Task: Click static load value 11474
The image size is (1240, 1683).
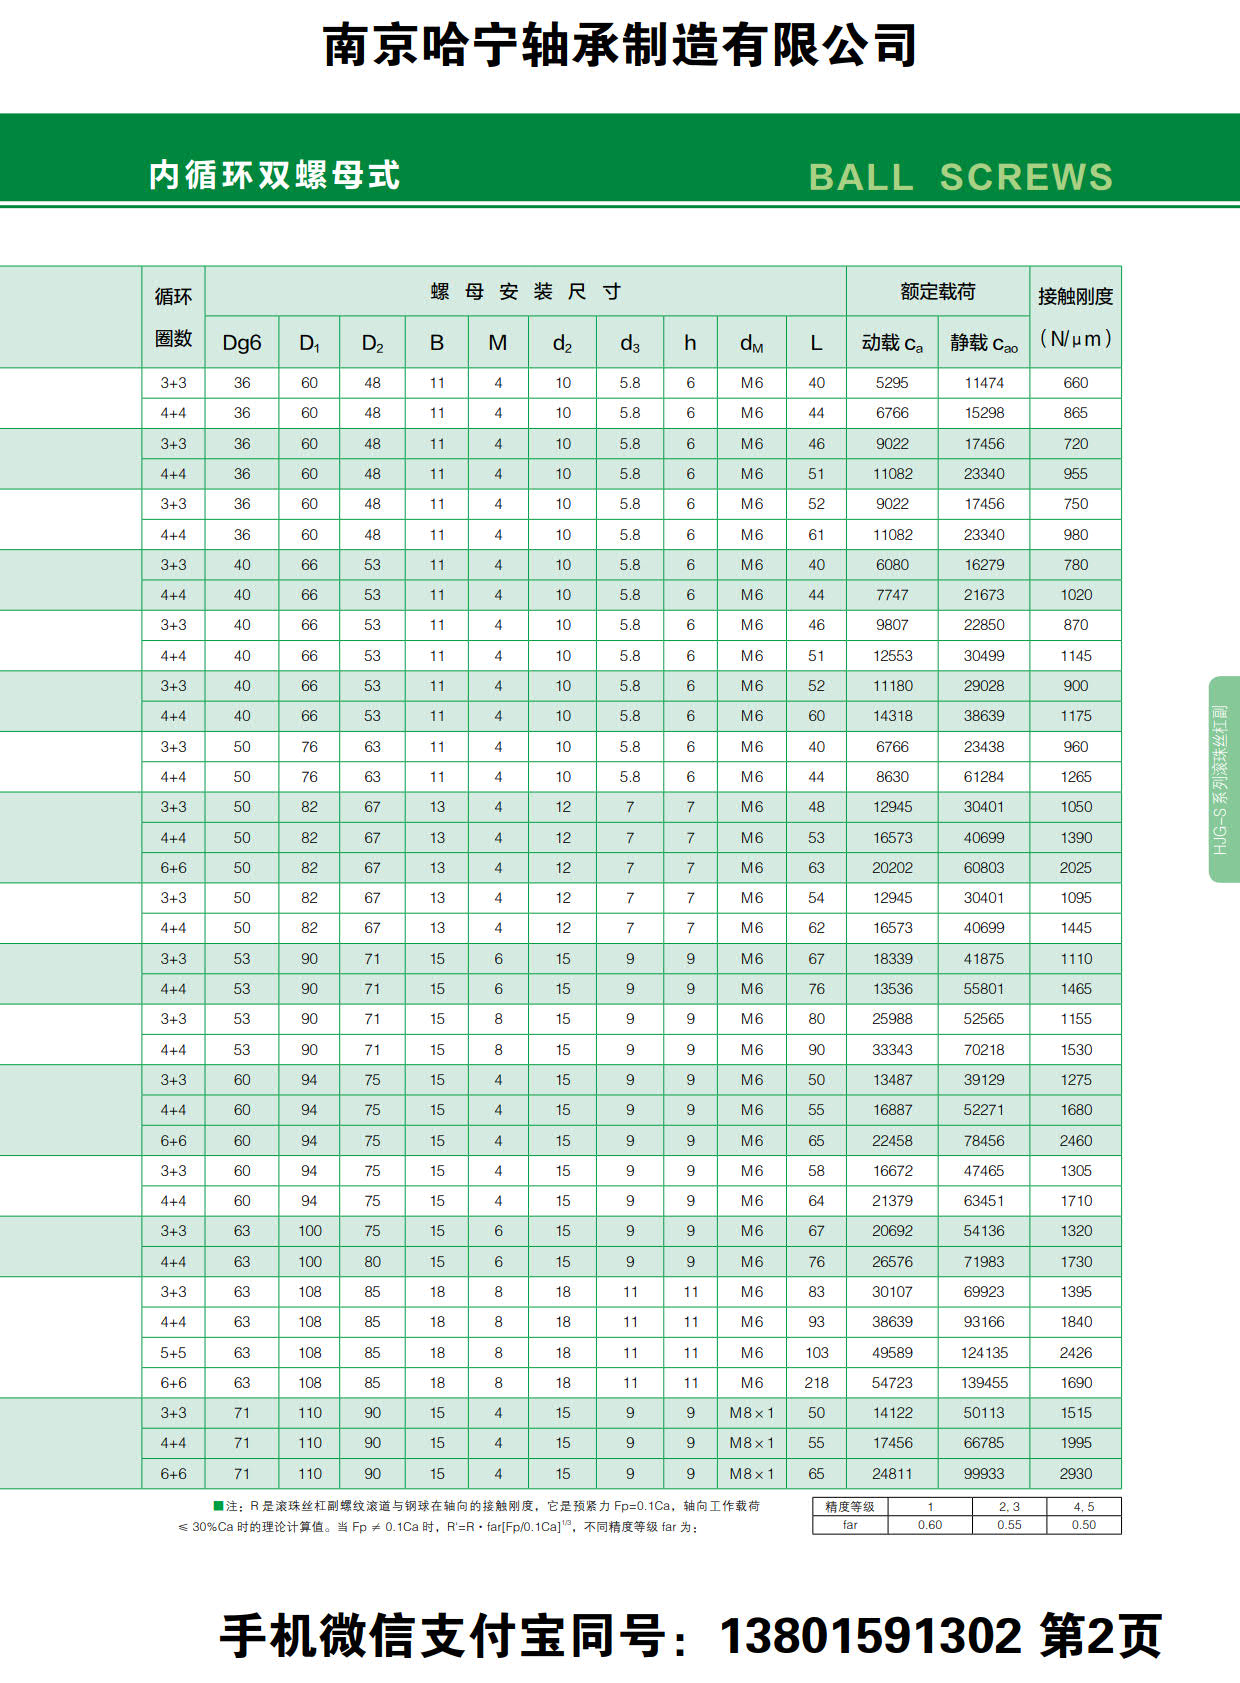Action: click(984, 383)
